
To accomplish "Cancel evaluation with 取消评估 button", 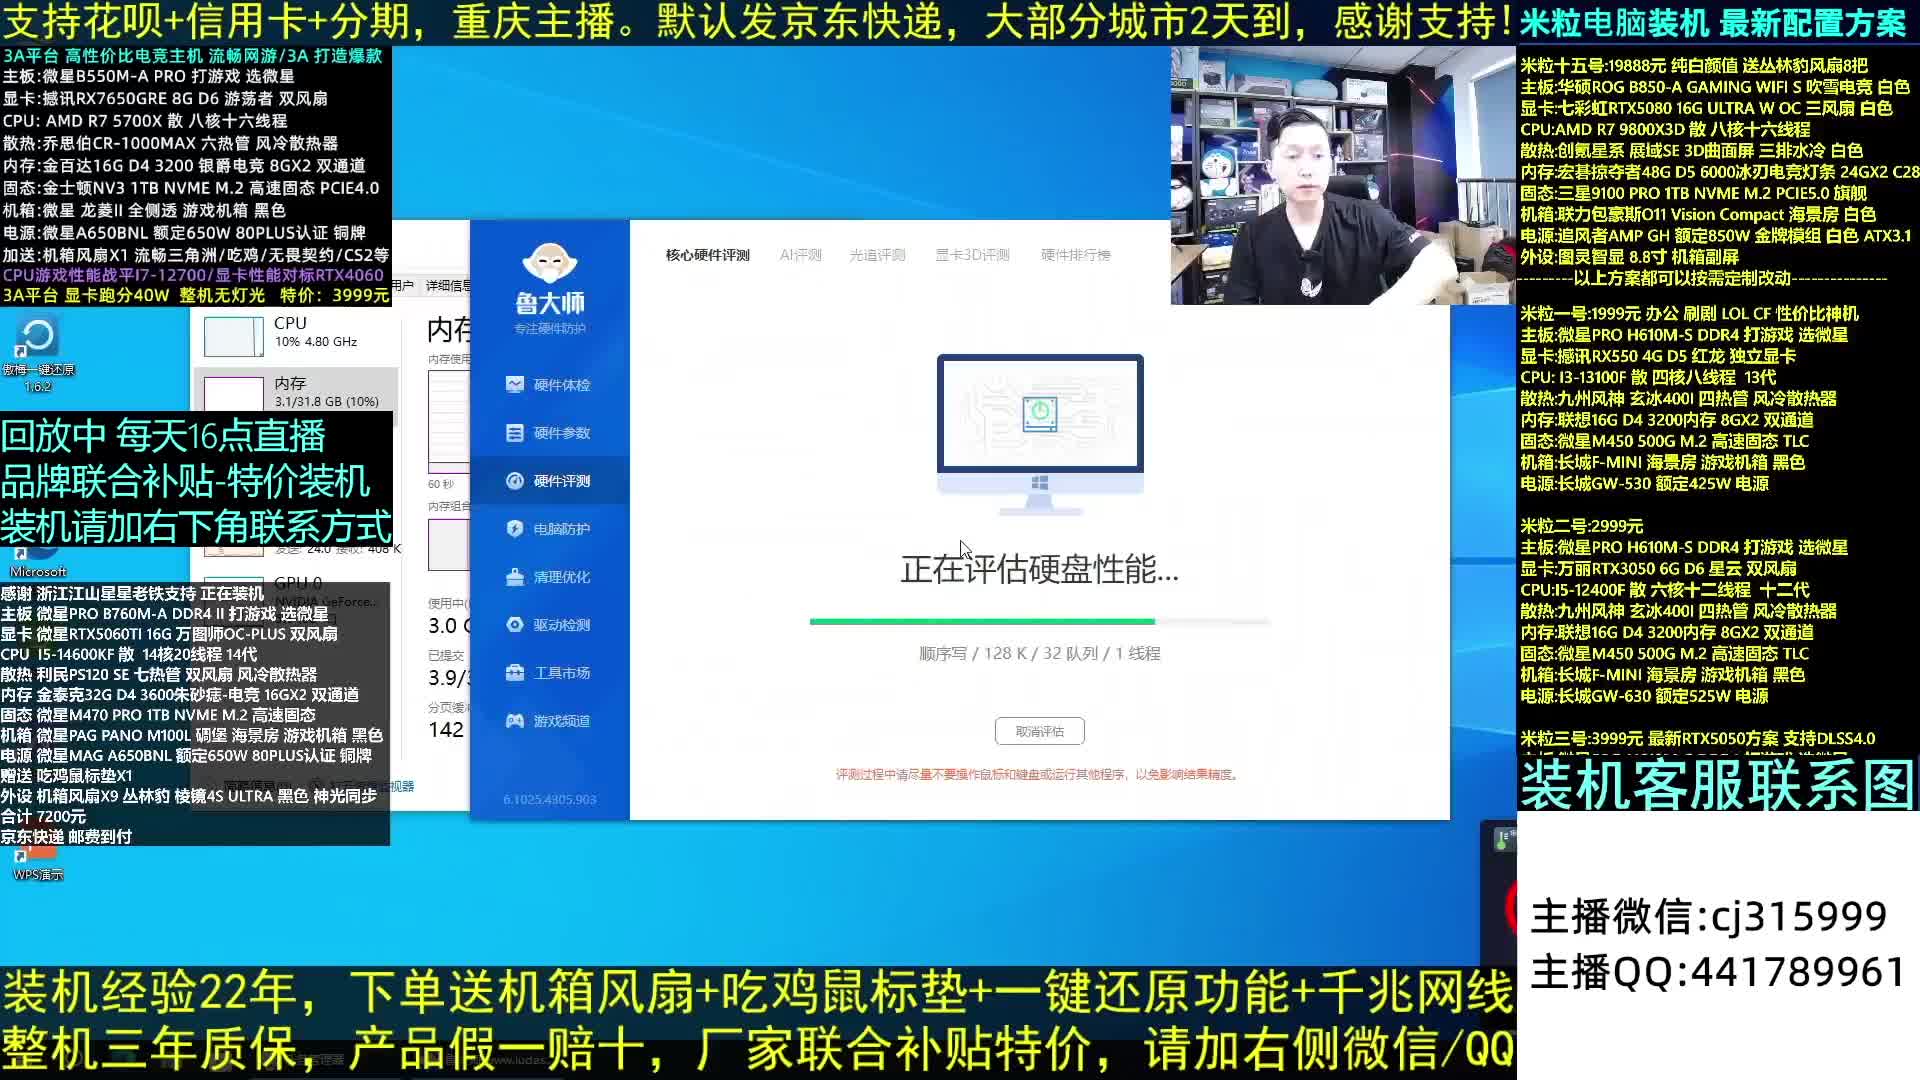I will coord(1040,731).
